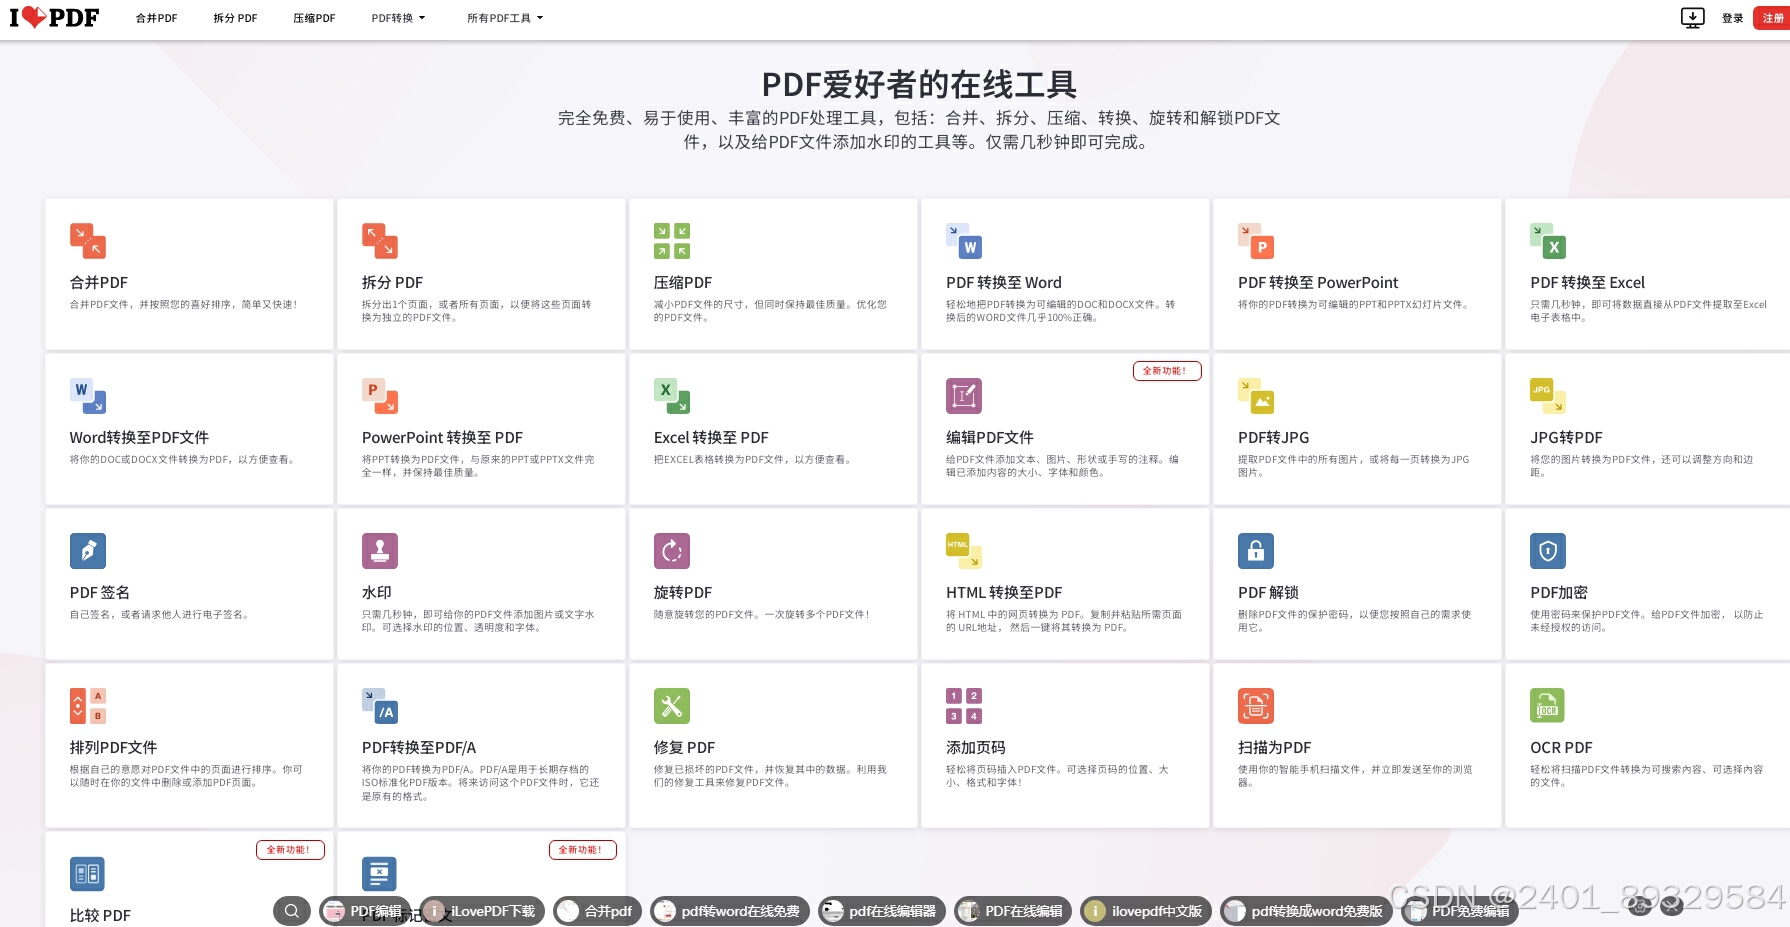Viewport: 1790px width, 927px height.
Task: Click the OCR PDF icon
Action: (x=1548, y=706)
